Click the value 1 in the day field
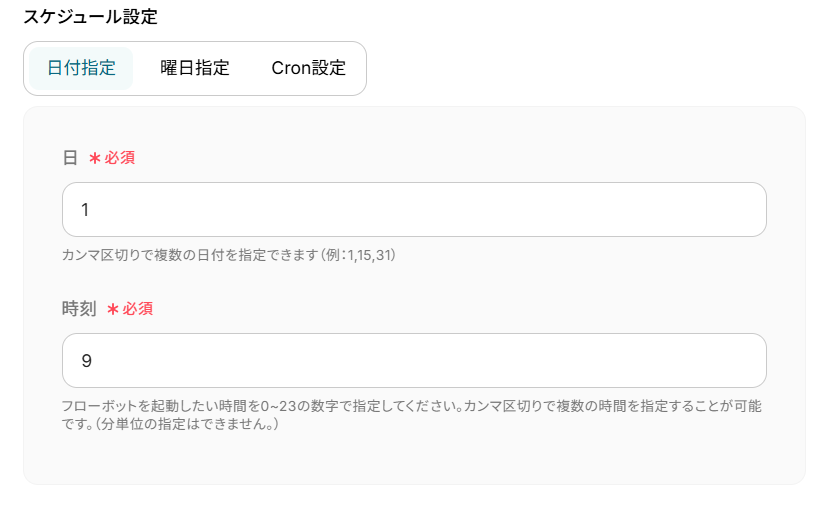 86,210
